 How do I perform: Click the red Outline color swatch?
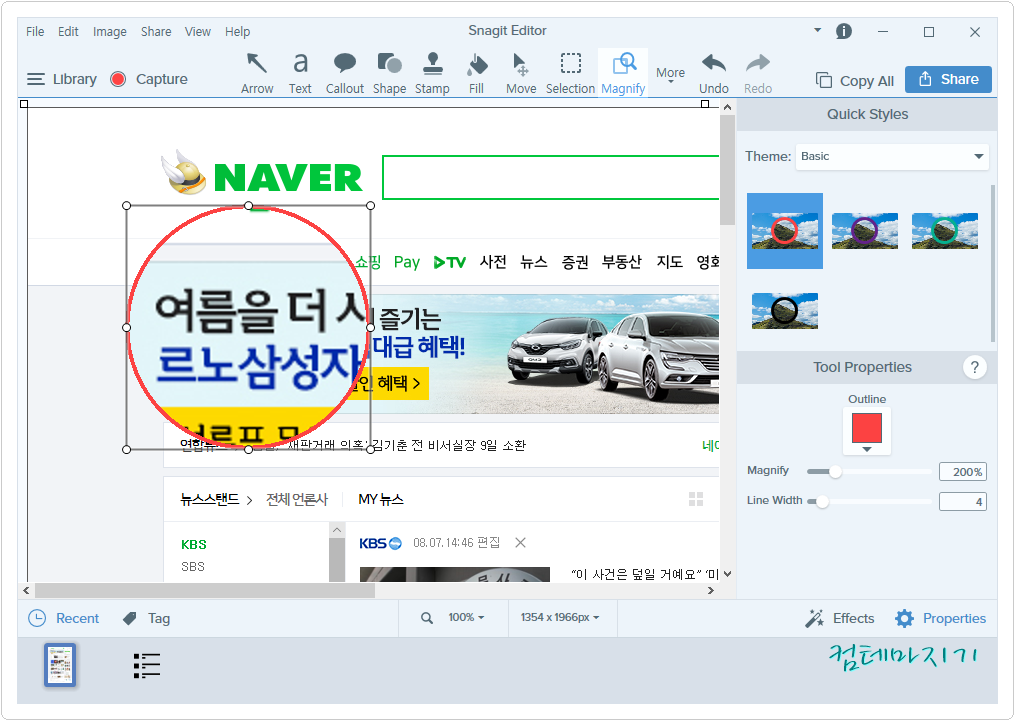click(x=867, y=428)
